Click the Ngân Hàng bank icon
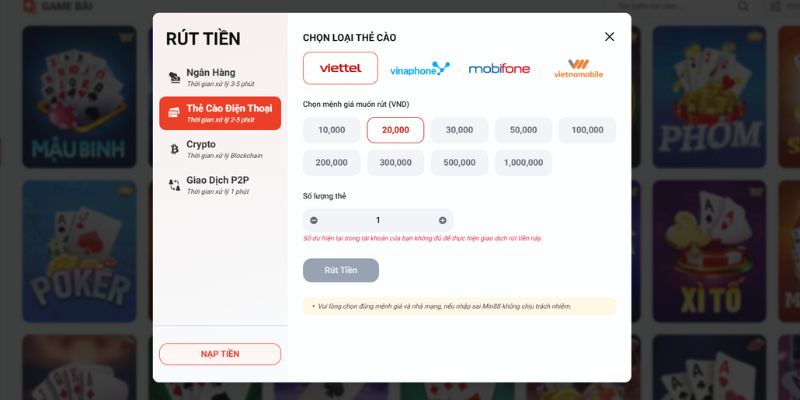Viewport: 800px width, 400px height. [175, 77]
